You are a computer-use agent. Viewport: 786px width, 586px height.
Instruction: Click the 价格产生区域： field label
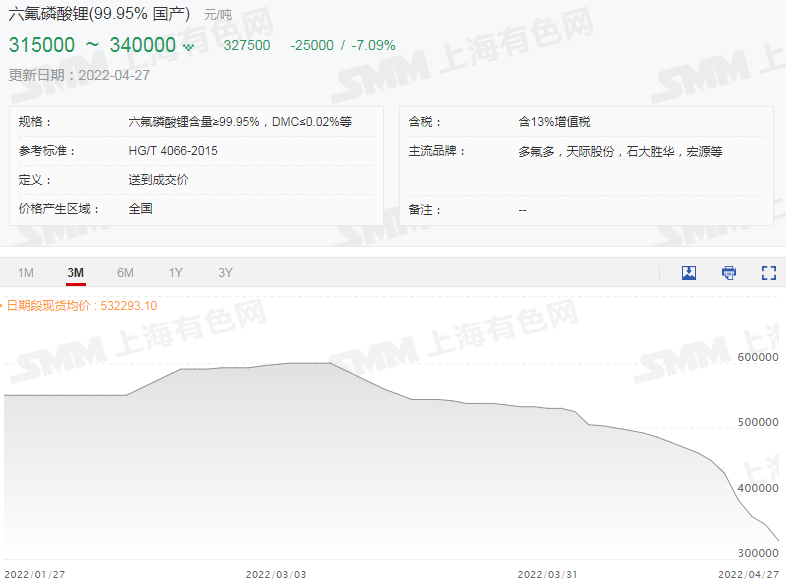tap(59, 209)
